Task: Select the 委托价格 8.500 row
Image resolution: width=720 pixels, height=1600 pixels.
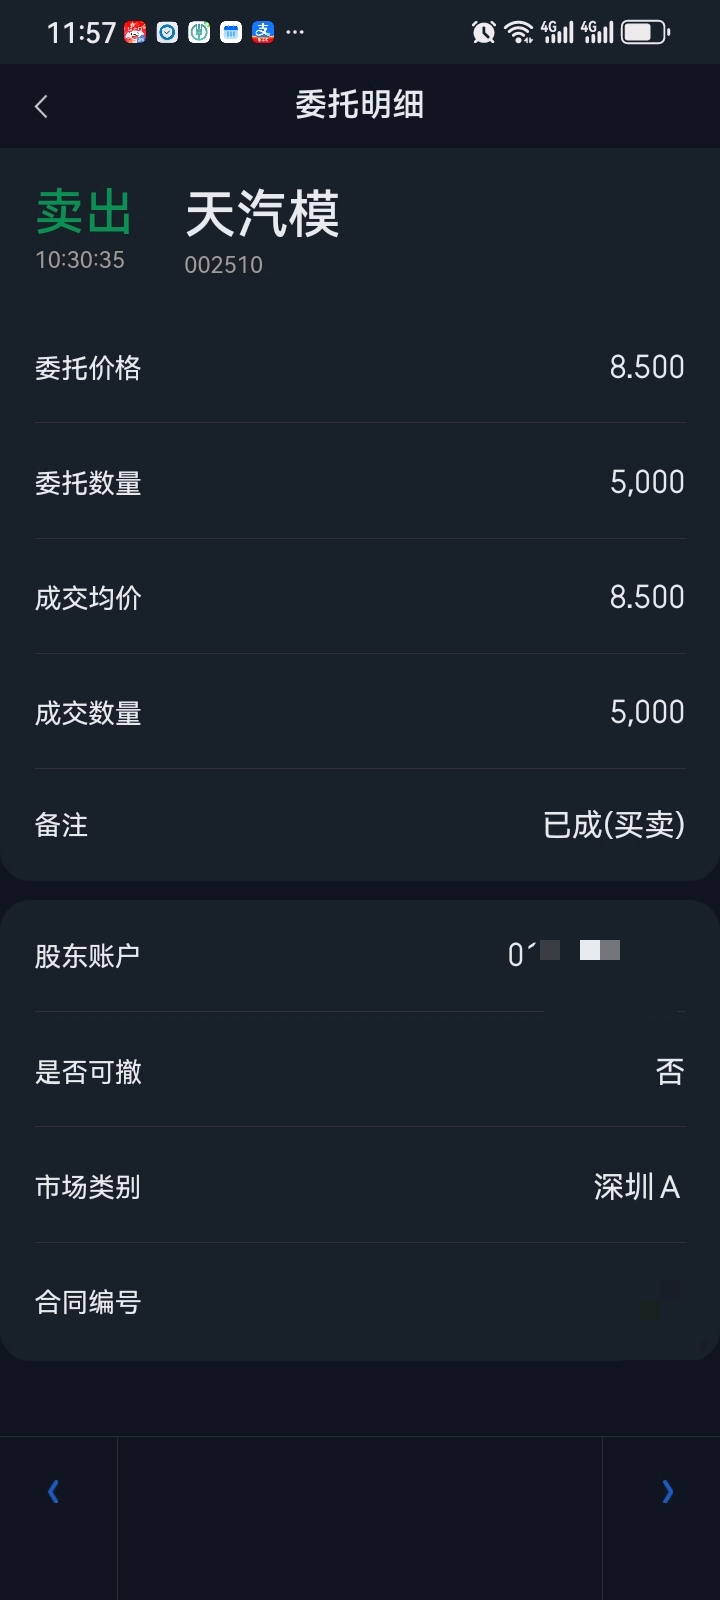Action: 360,367
